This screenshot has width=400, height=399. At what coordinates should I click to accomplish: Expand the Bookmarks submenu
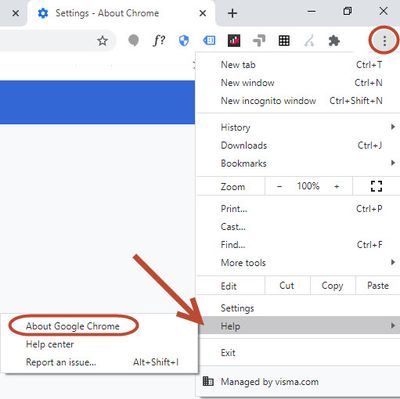click(298, 163)
